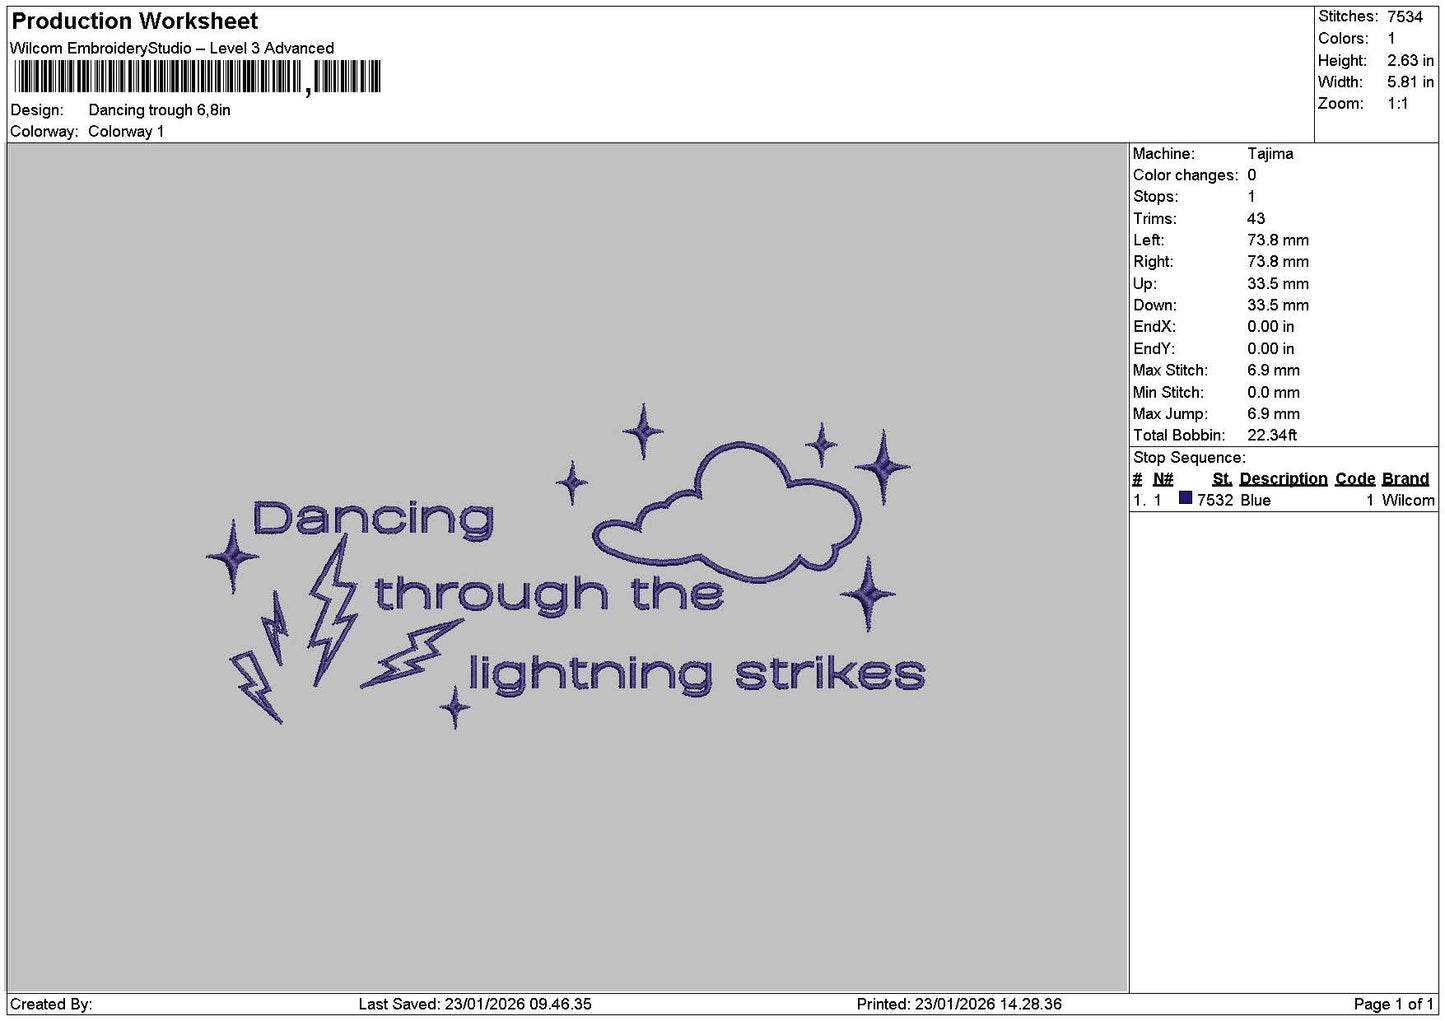Click the "Last Saved" timestamp in the footer

coord(475,1004)
